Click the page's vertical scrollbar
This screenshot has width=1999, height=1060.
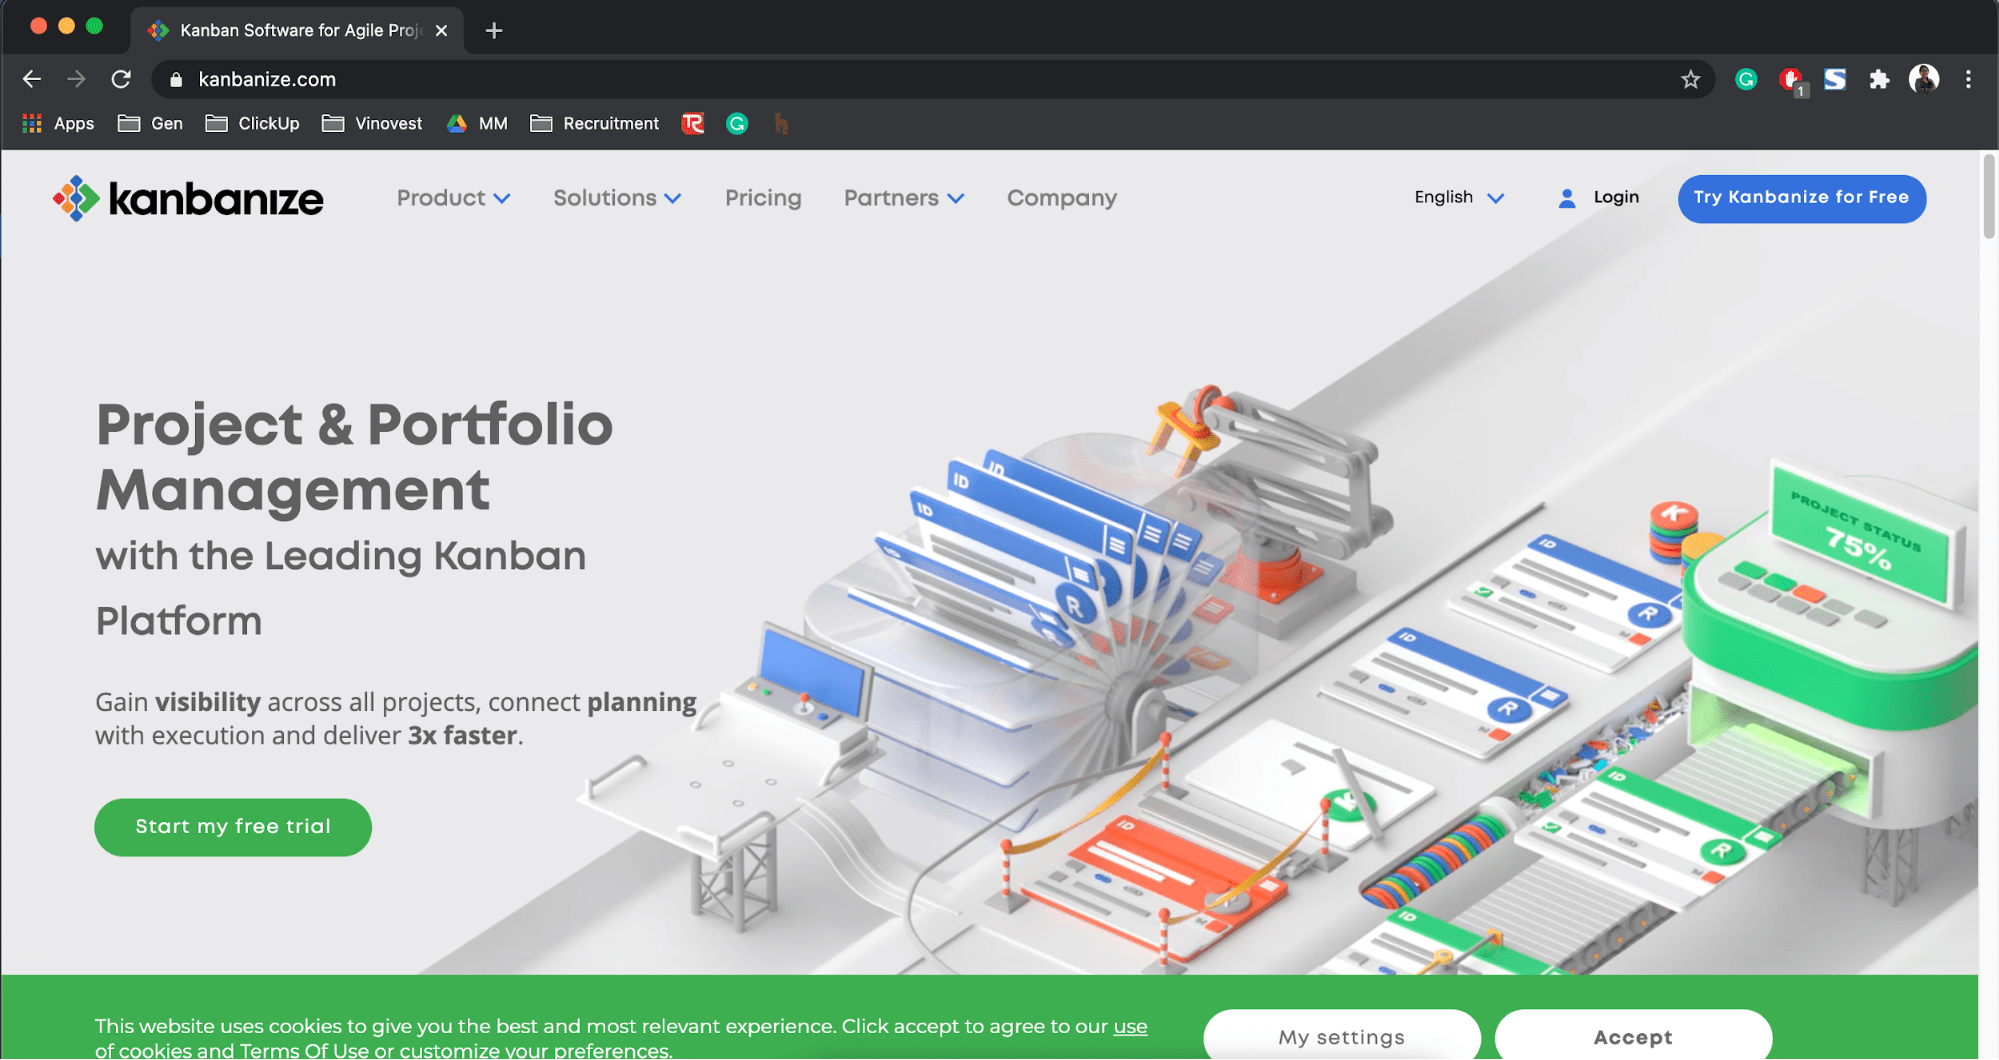(x=1989, y=197)
